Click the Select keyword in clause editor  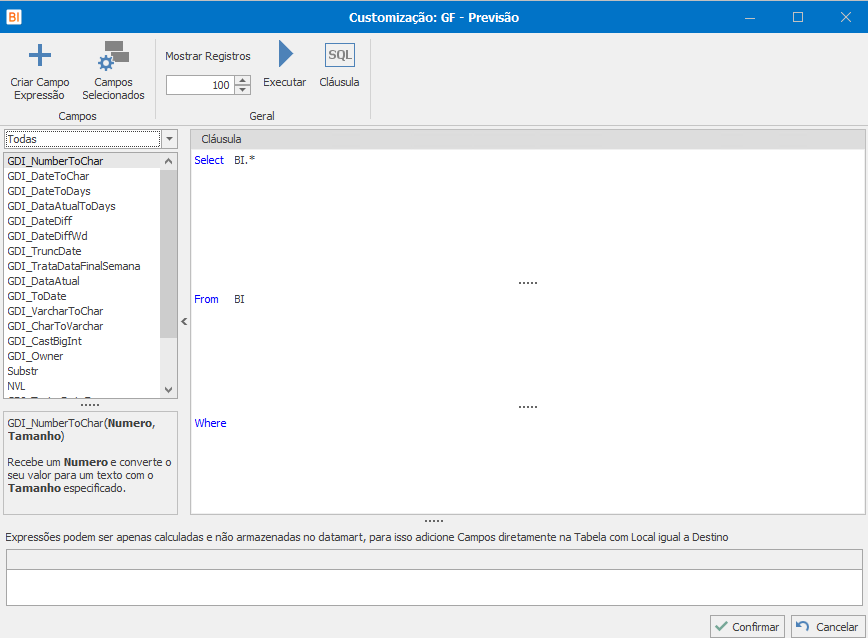point(209,160)
